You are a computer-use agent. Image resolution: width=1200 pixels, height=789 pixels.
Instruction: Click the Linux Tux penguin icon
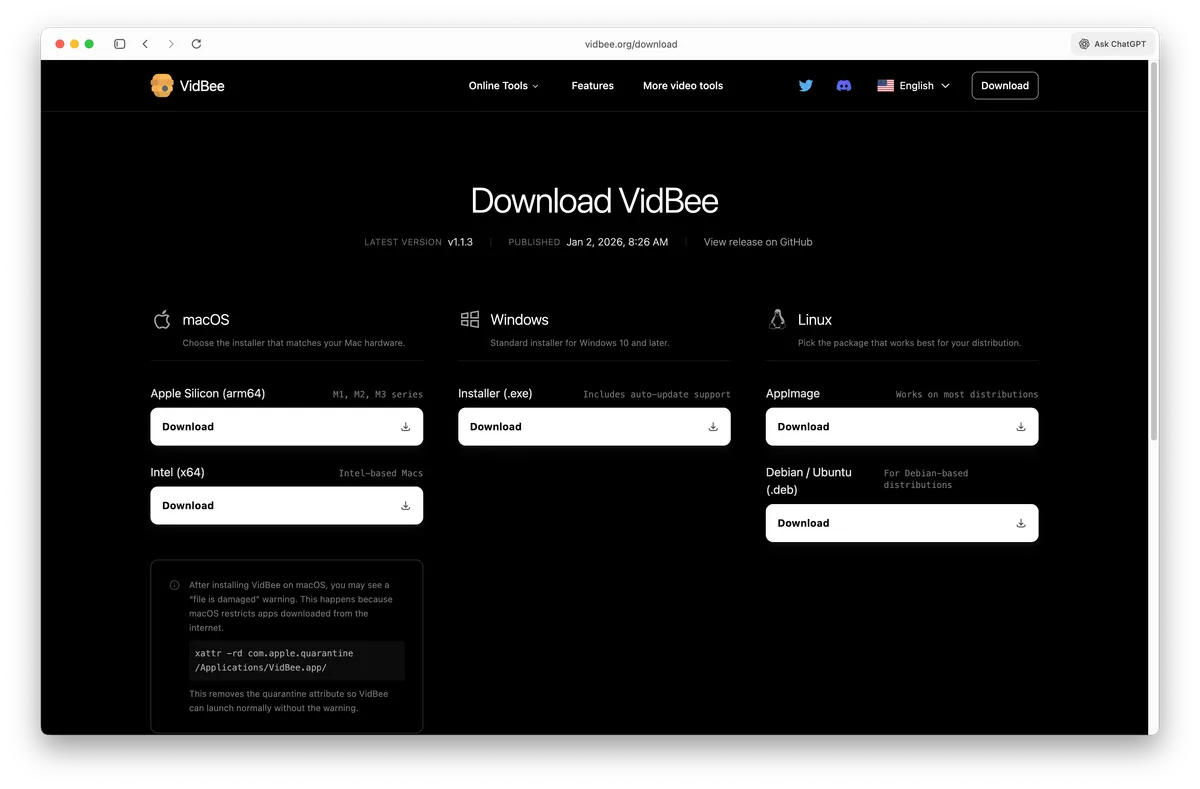pyautogui.click(x=777, y=319)
